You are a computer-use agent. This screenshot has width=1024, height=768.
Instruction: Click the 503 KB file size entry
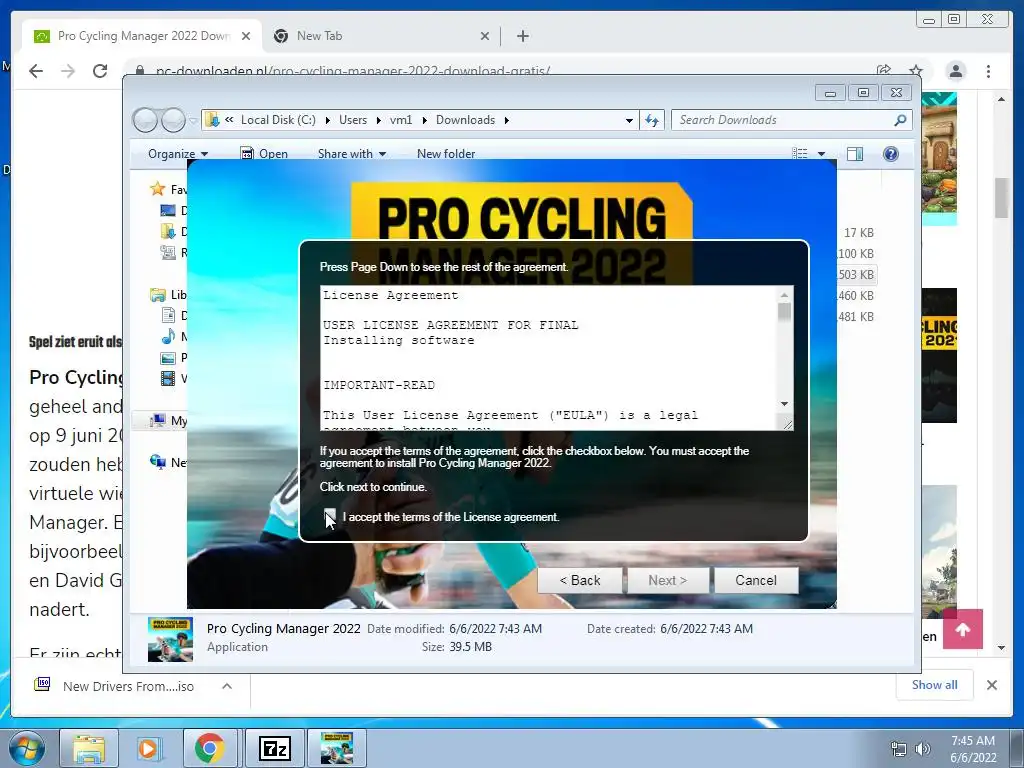tap(856, 274)
